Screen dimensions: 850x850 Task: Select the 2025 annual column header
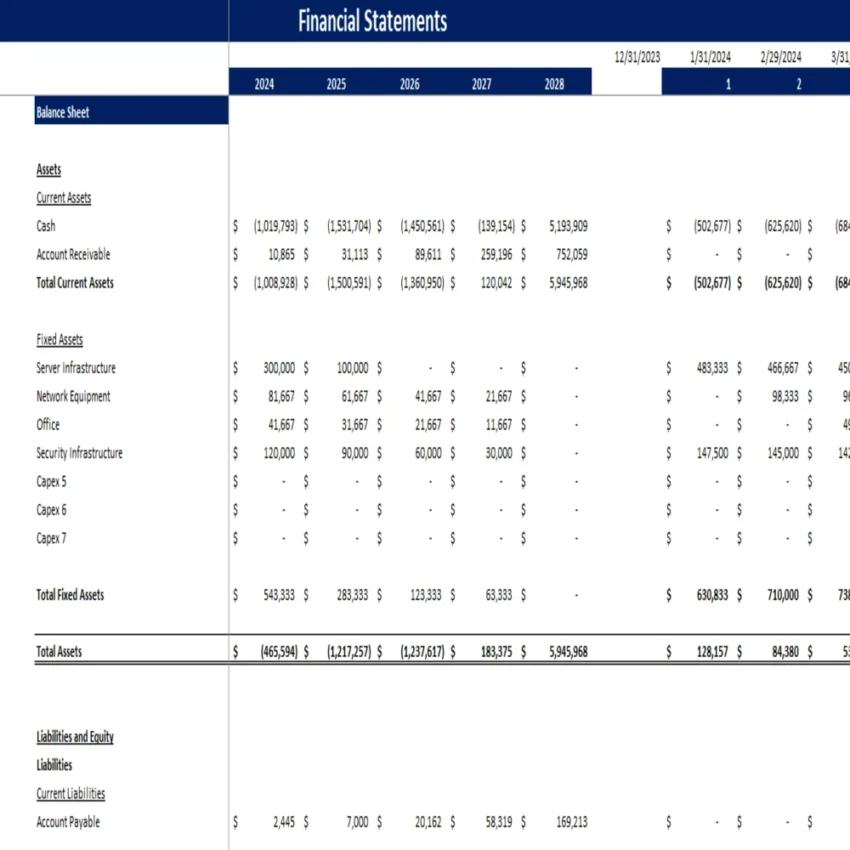click(x=335, y=82)
